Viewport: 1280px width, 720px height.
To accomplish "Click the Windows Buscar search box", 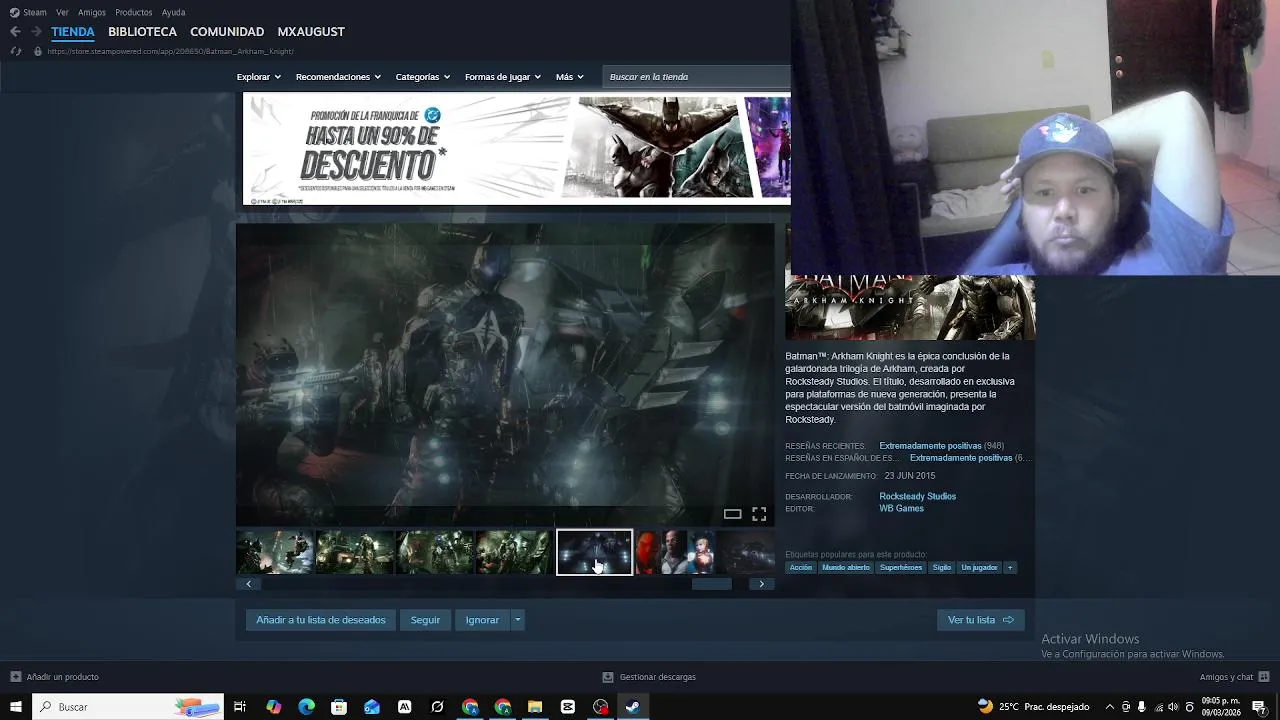I will coord(128,707).
